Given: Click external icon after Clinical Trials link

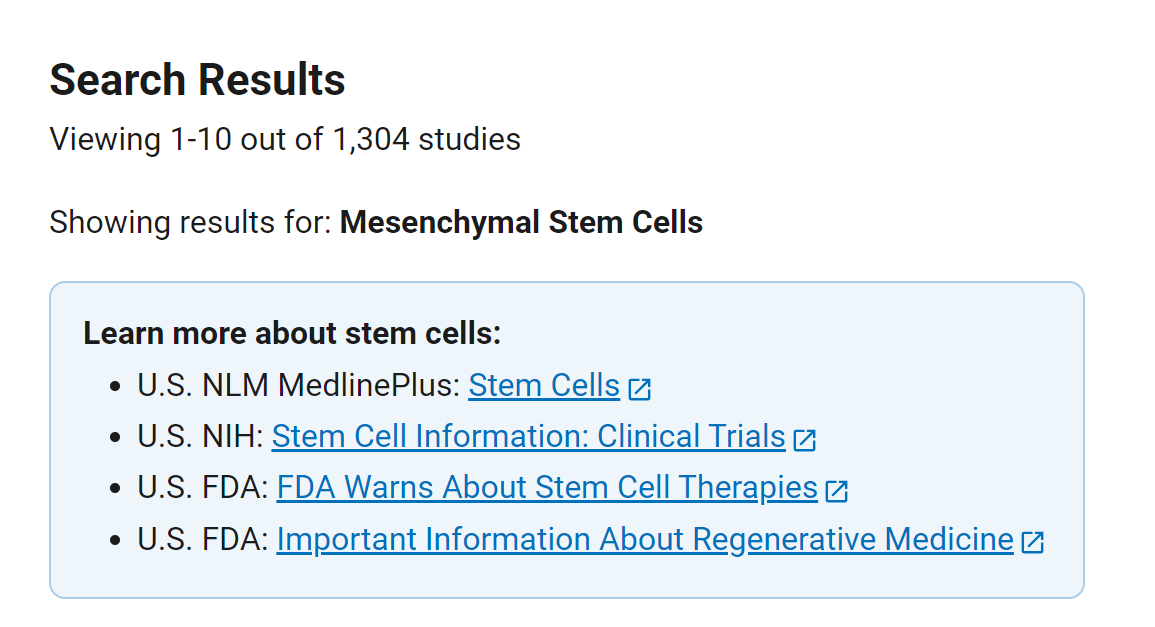Looking at the screenshot, I should 805,439.
